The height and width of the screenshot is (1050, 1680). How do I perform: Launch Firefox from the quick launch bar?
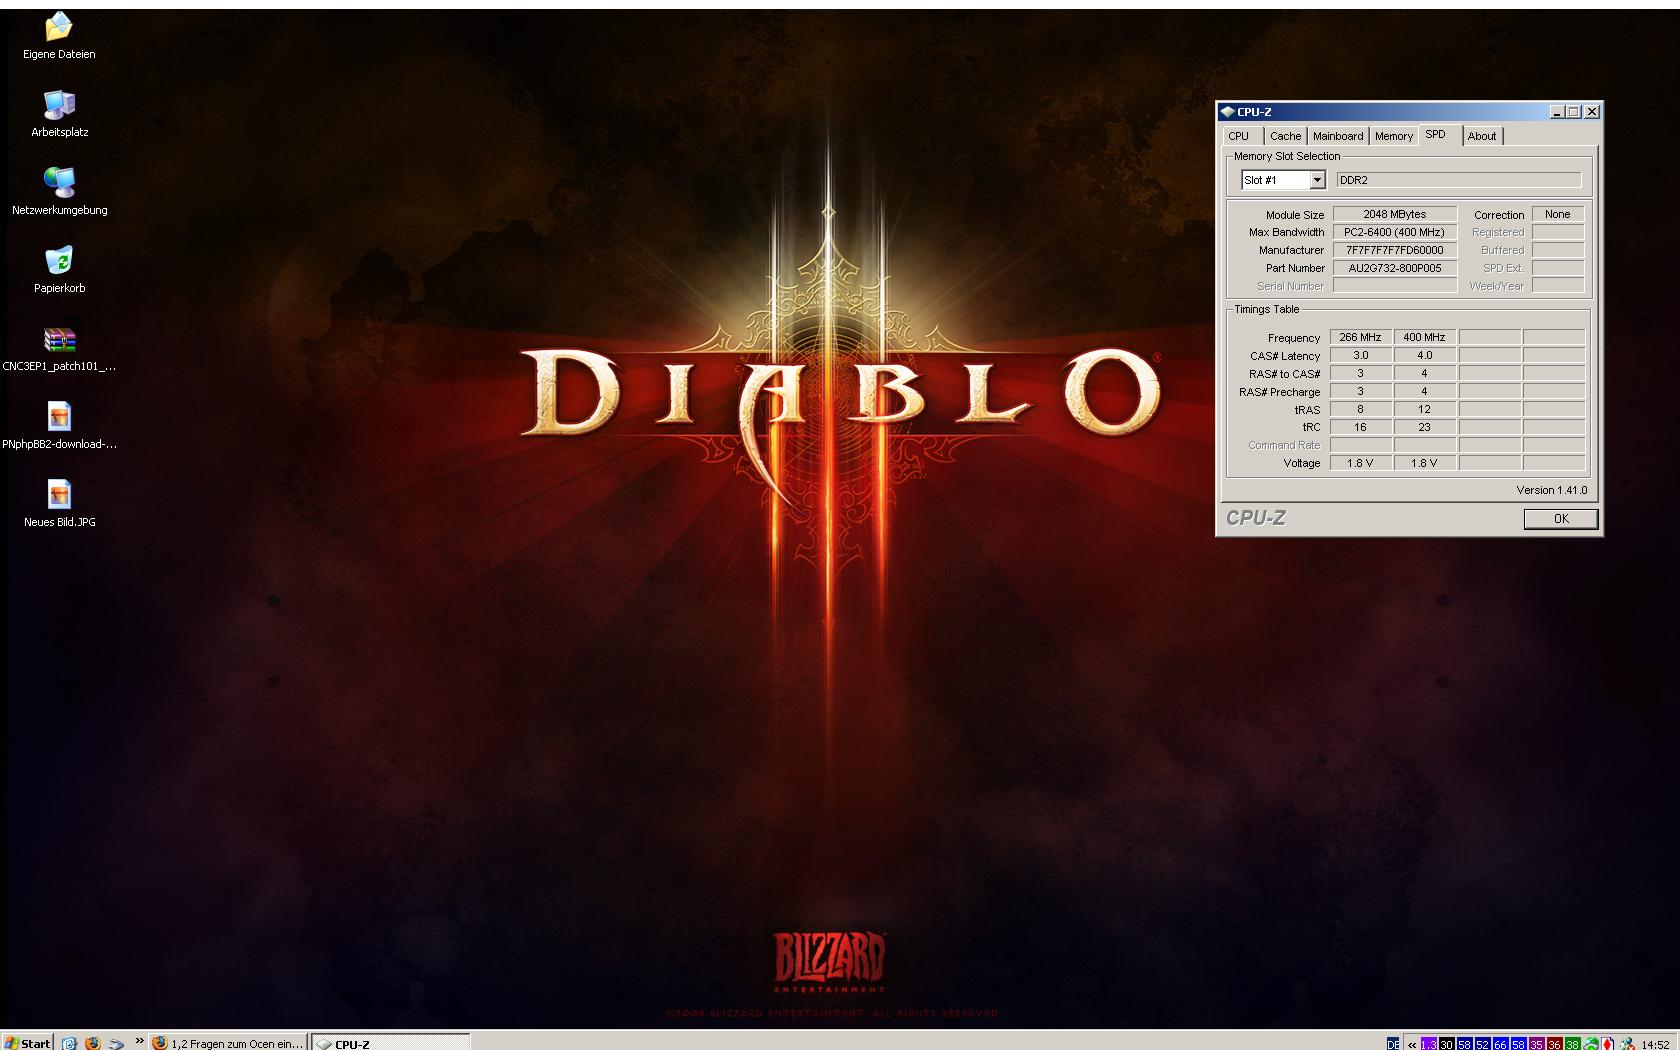click(x=93, y=1042)
